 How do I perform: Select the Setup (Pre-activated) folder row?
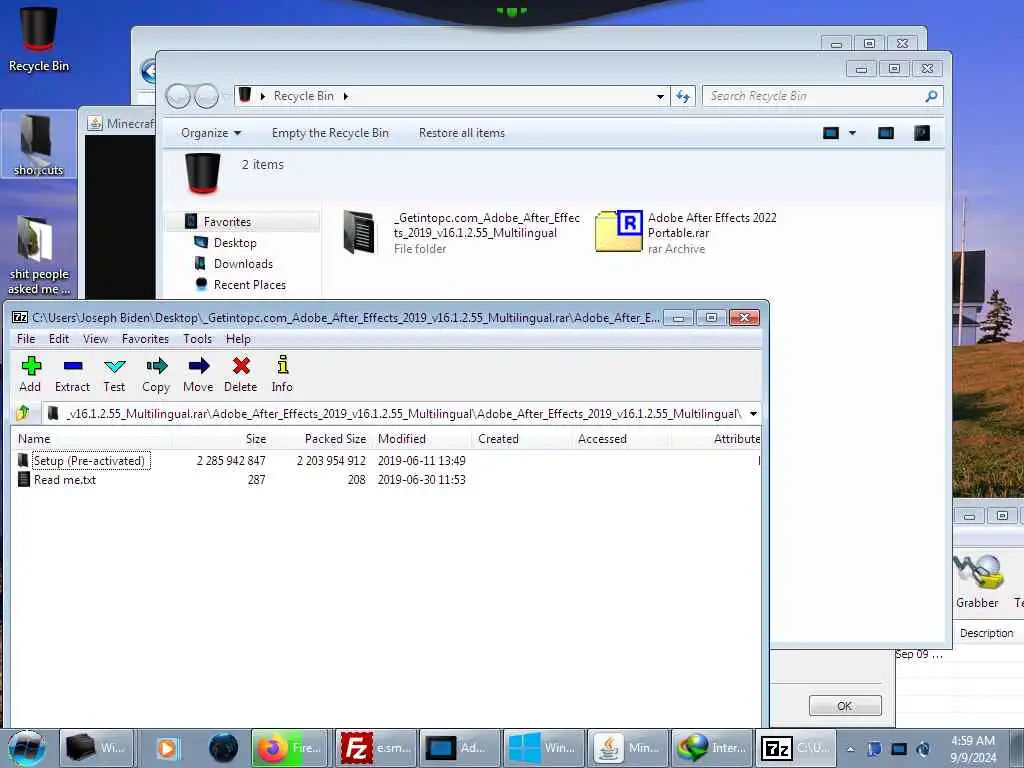click(x=385, y=460)
